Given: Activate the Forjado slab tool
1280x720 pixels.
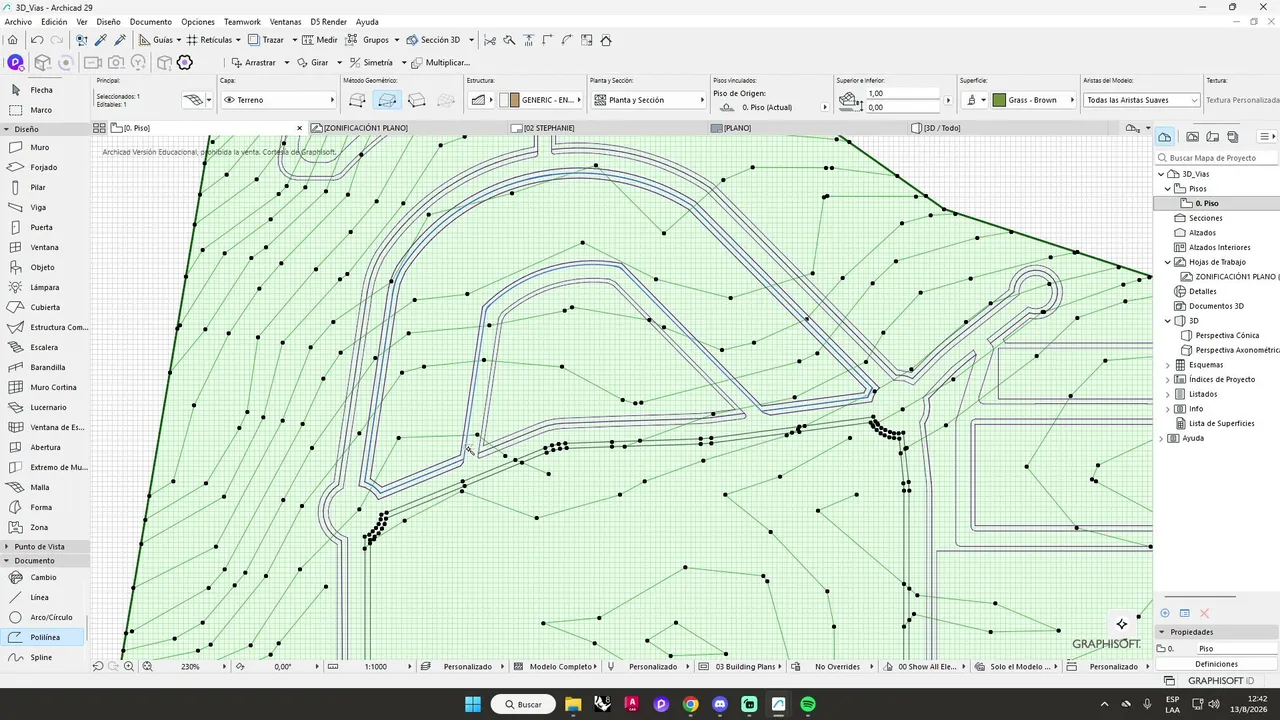Looking at the screenshot, I should [45, 167].
